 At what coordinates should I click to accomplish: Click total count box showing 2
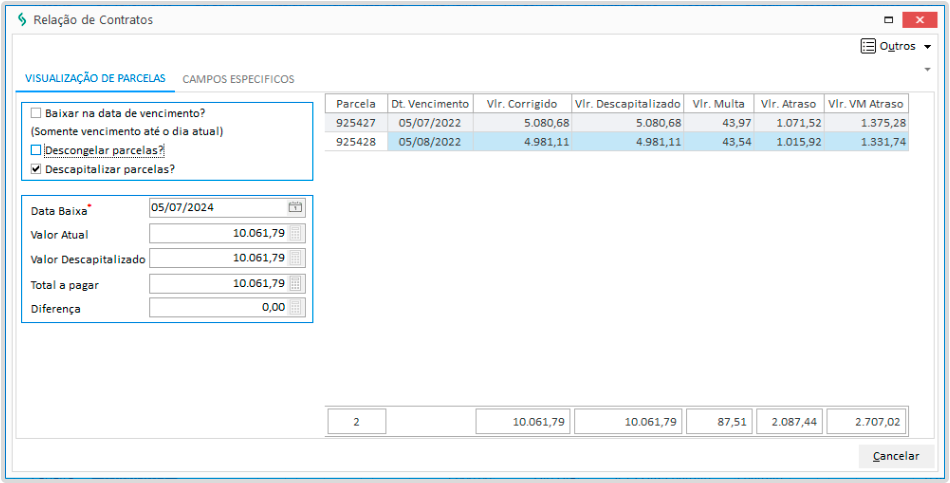(x=357, y=422)
